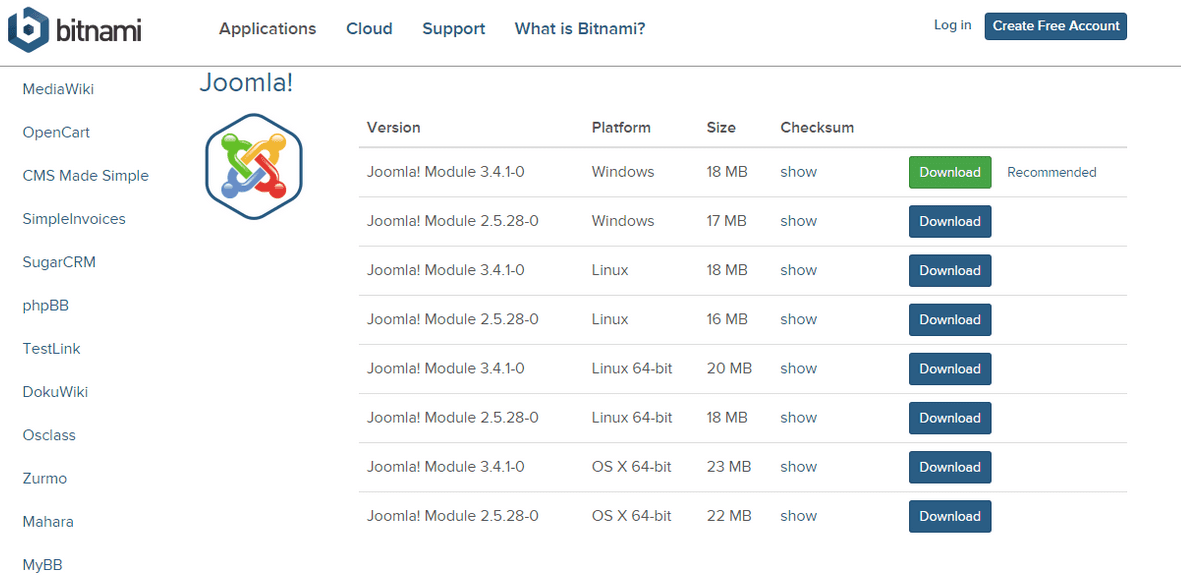The width and height of the screenshot is (1181, 585).
Task: Select Mahara in the sidebar
Action: pos(48,522)
